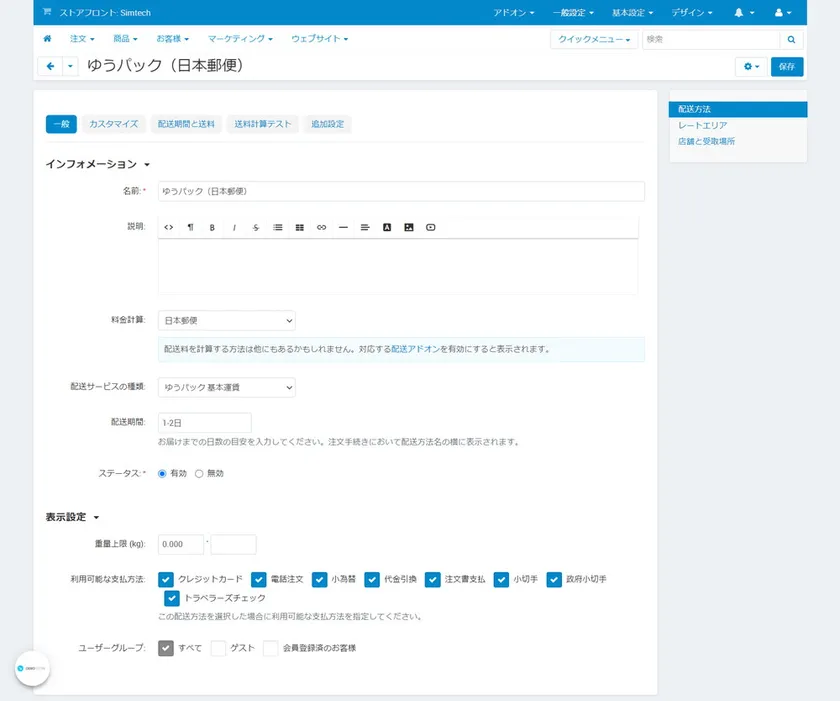Insert an image in the description editor
840x701 pixels.
click(408, 227)
